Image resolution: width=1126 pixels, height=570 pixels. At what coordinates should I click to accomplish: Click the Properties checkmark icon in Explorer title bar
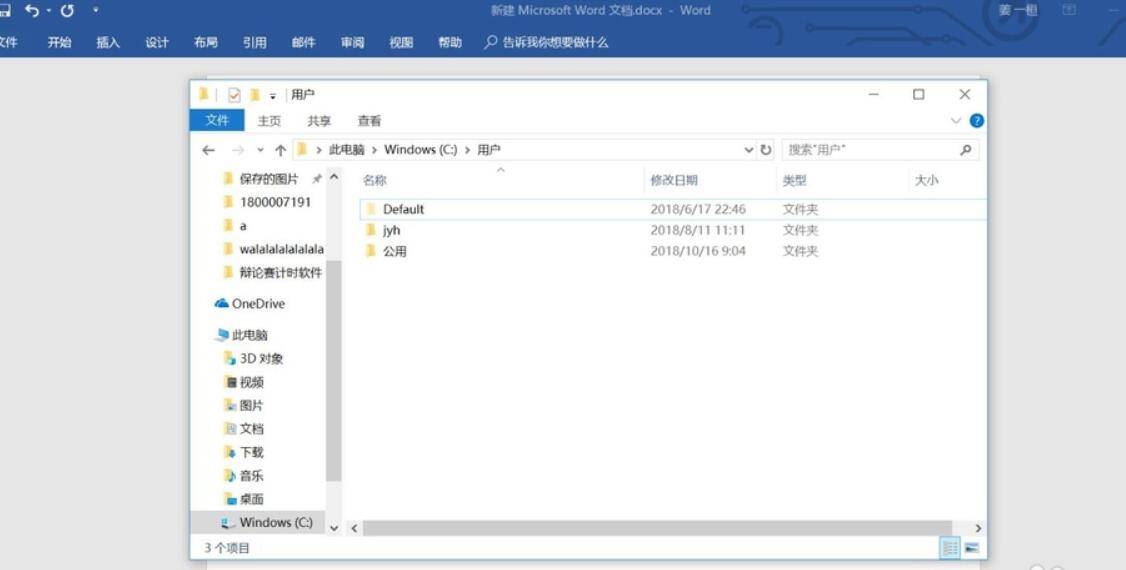tap(234, 95)
